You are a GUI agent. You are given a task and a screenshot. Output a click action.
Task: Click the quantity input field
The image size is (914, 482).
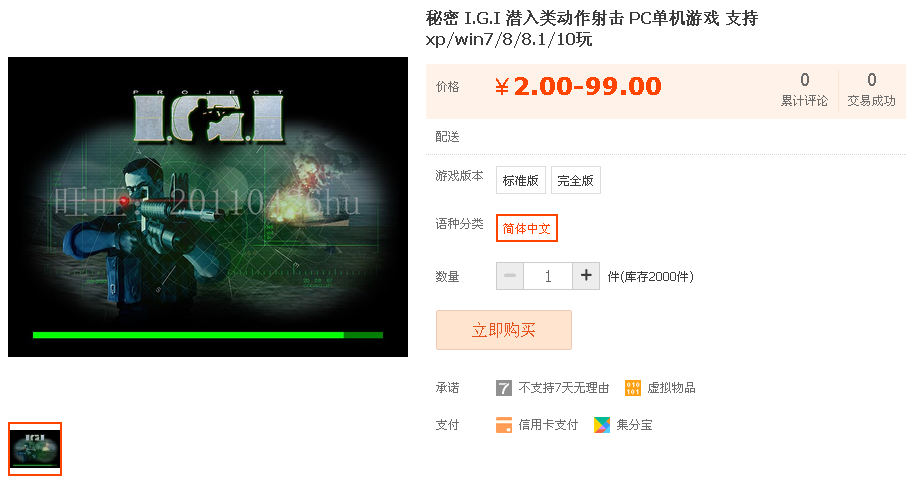point(548,276)
